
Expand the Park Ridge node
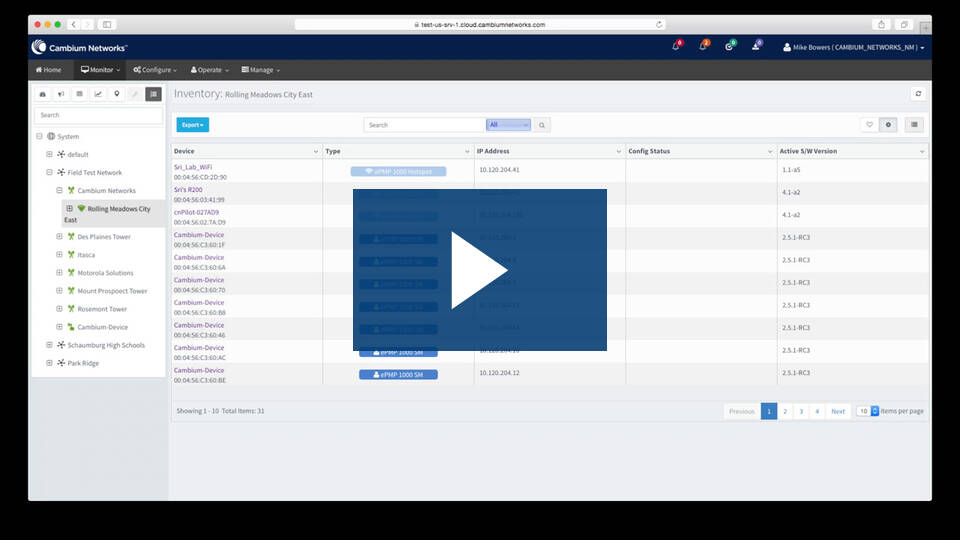point(50,363)
